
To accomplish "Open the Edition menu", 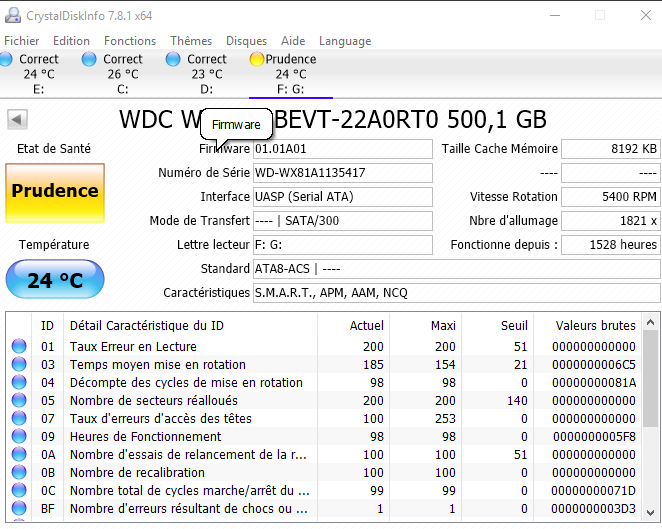I will (71, 41).
